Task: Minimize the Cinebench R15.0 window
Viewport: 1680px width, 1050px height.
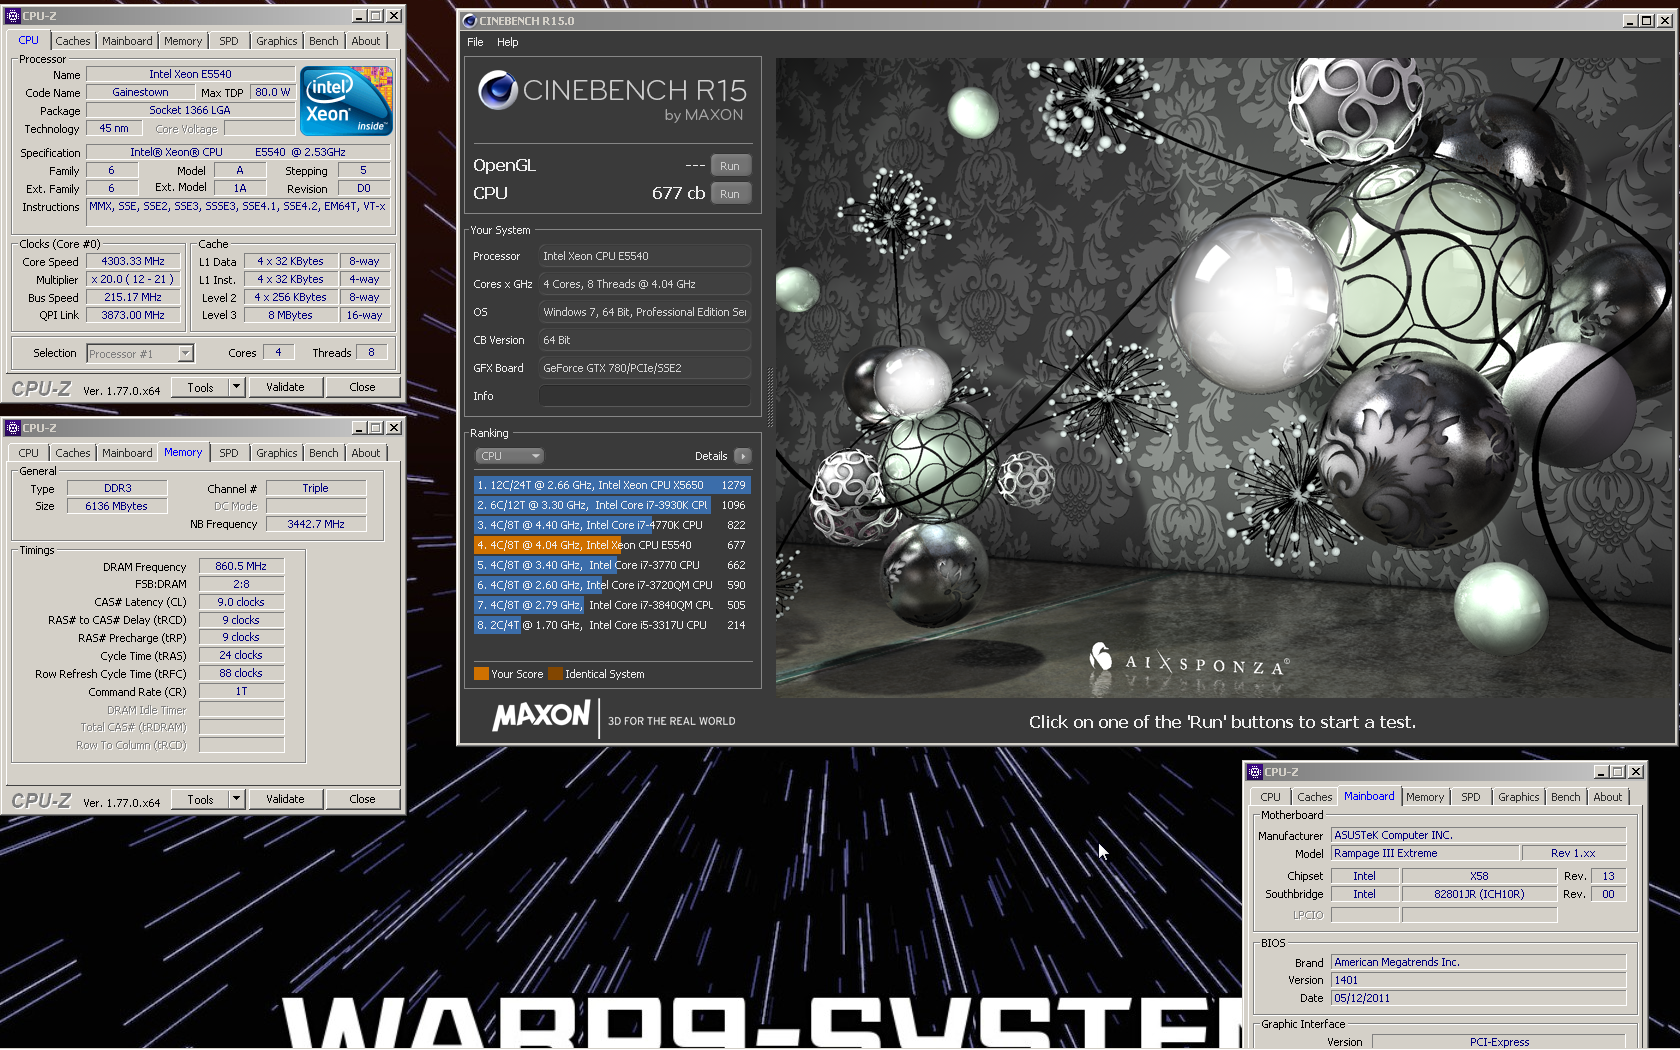Action: point(1630,21)
